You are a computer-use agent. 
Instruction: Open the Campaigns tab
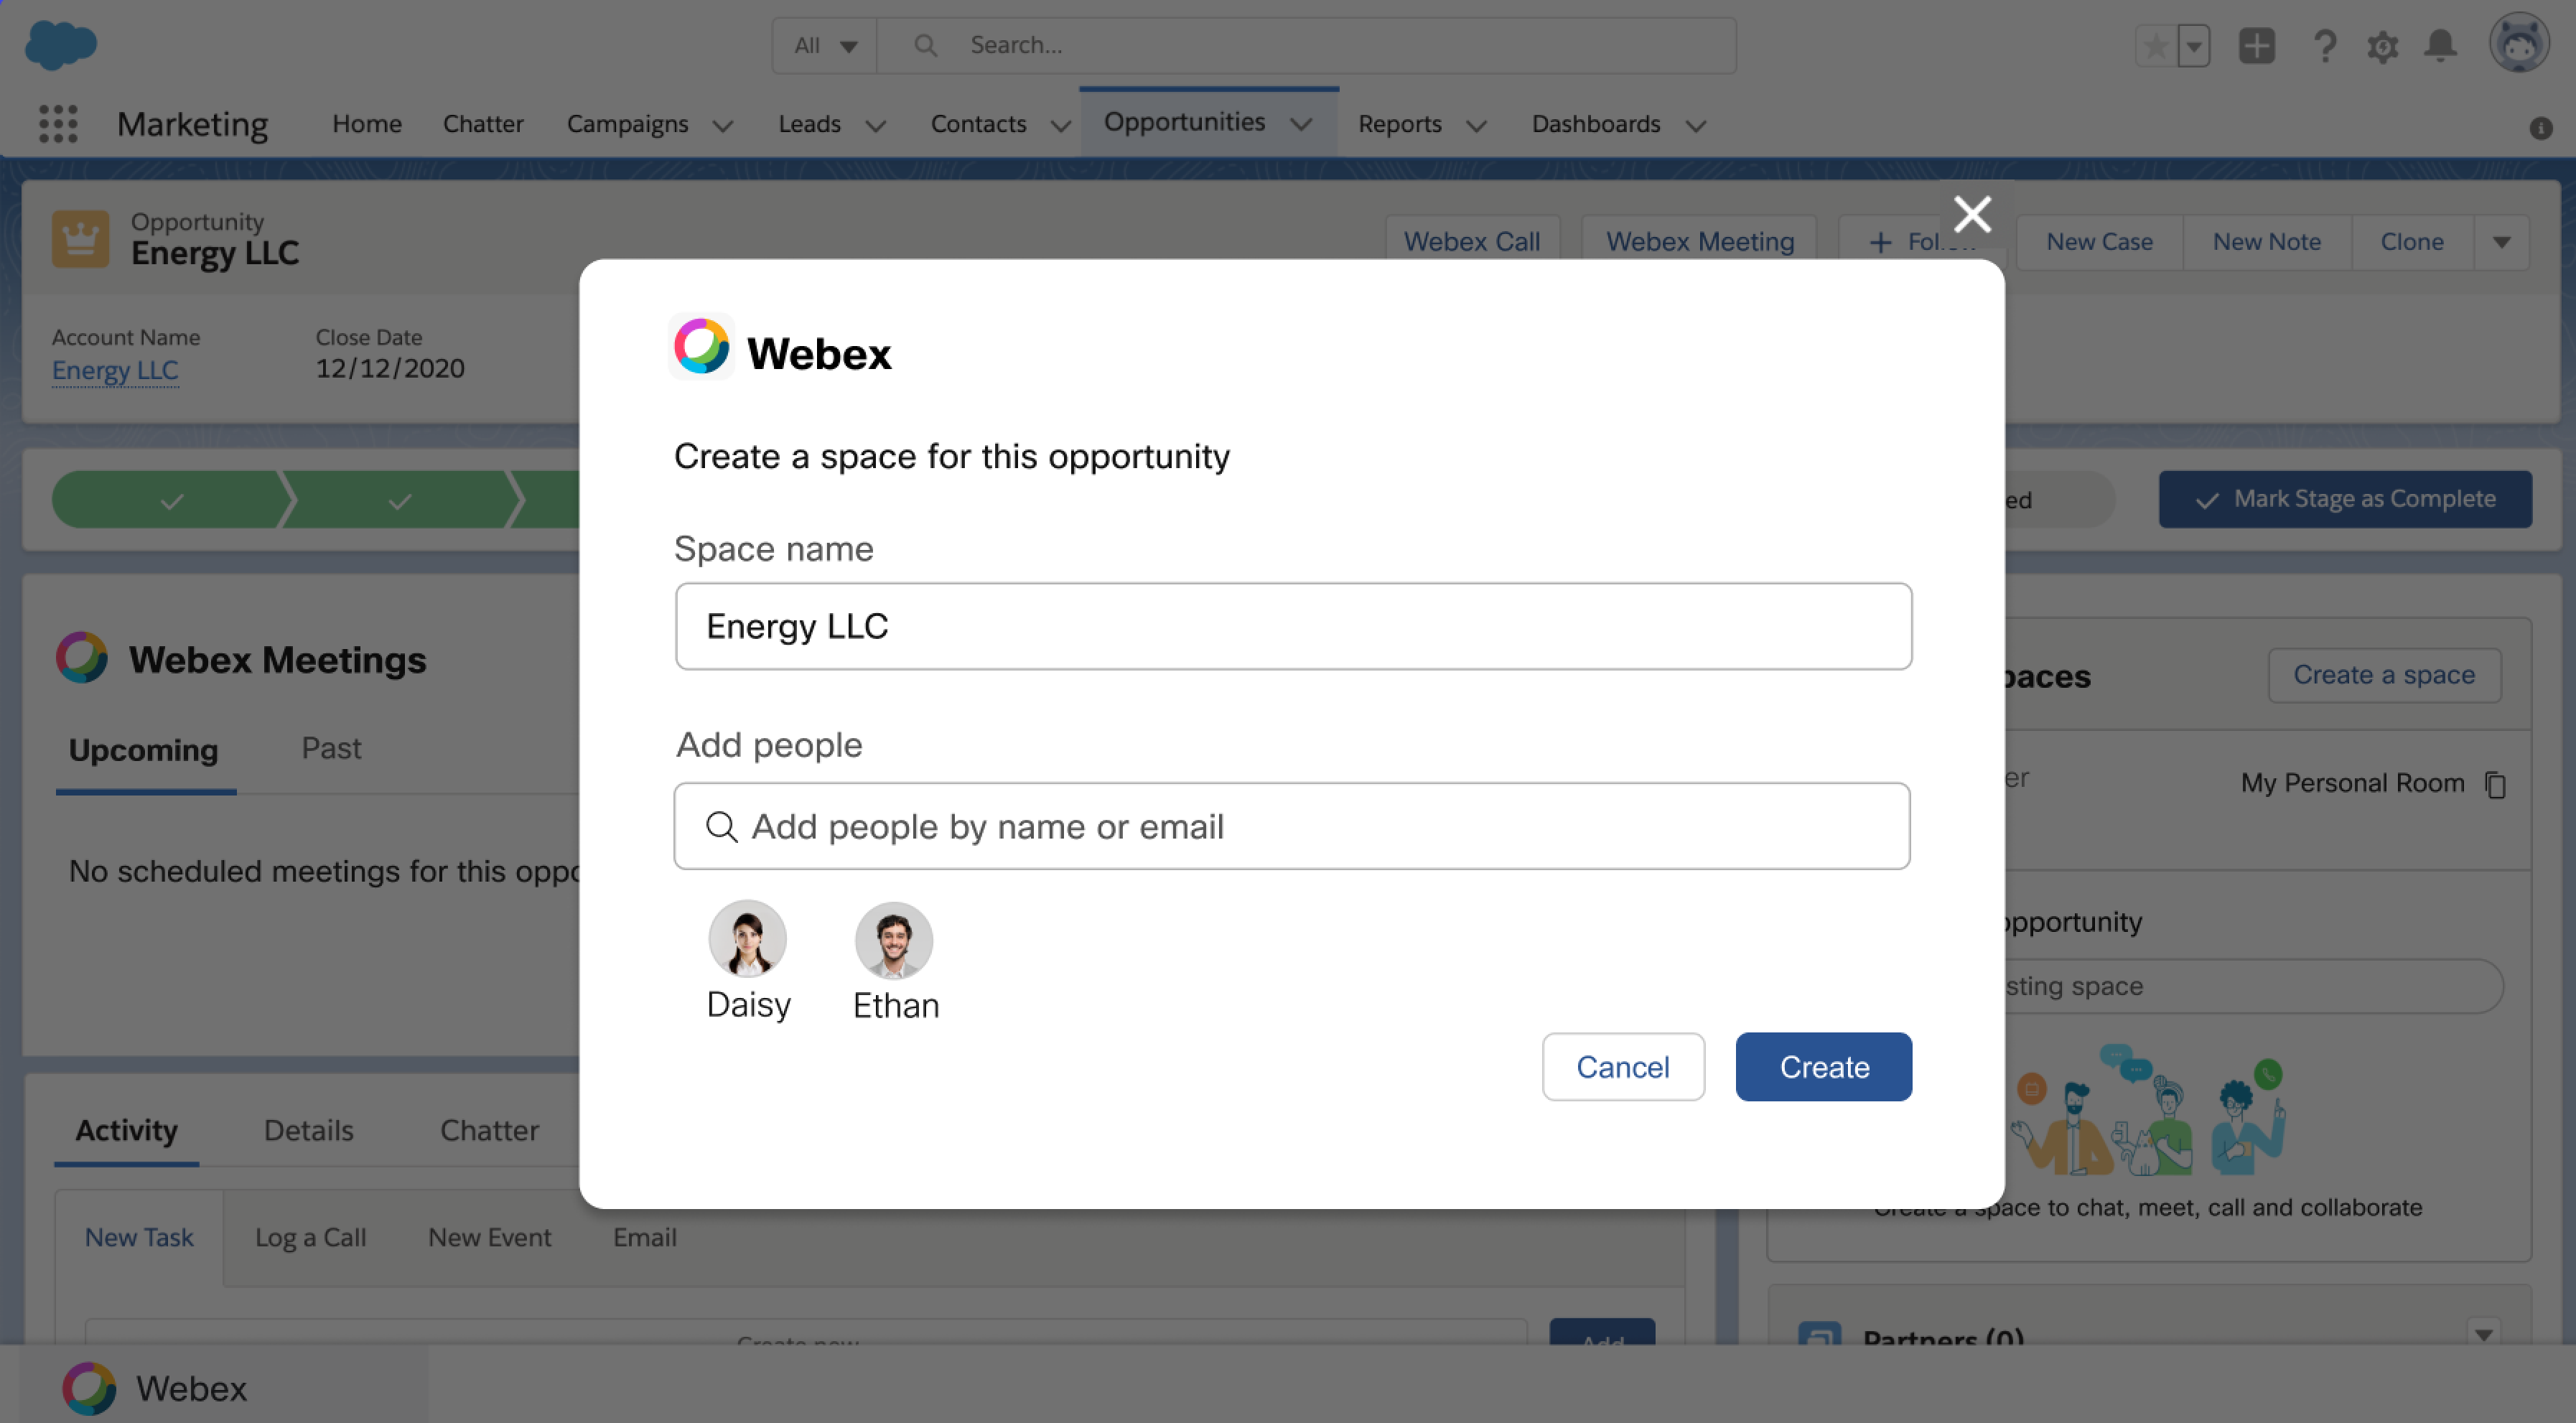click(x=627, y=124)
